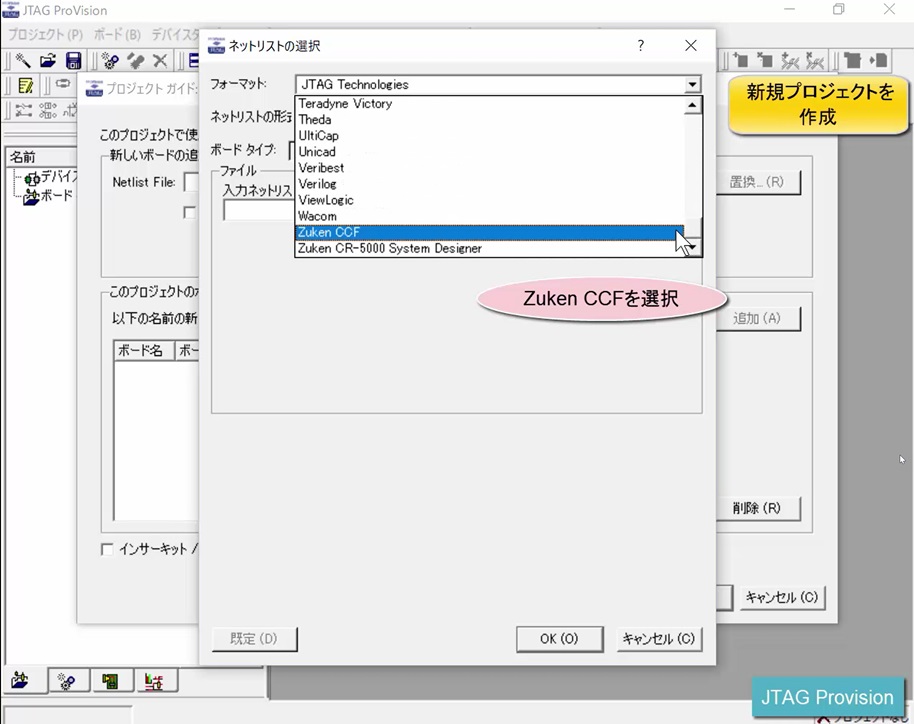Click the greyed plug connector toolbar icon
914x724 pixels.
tap(136, 60)
